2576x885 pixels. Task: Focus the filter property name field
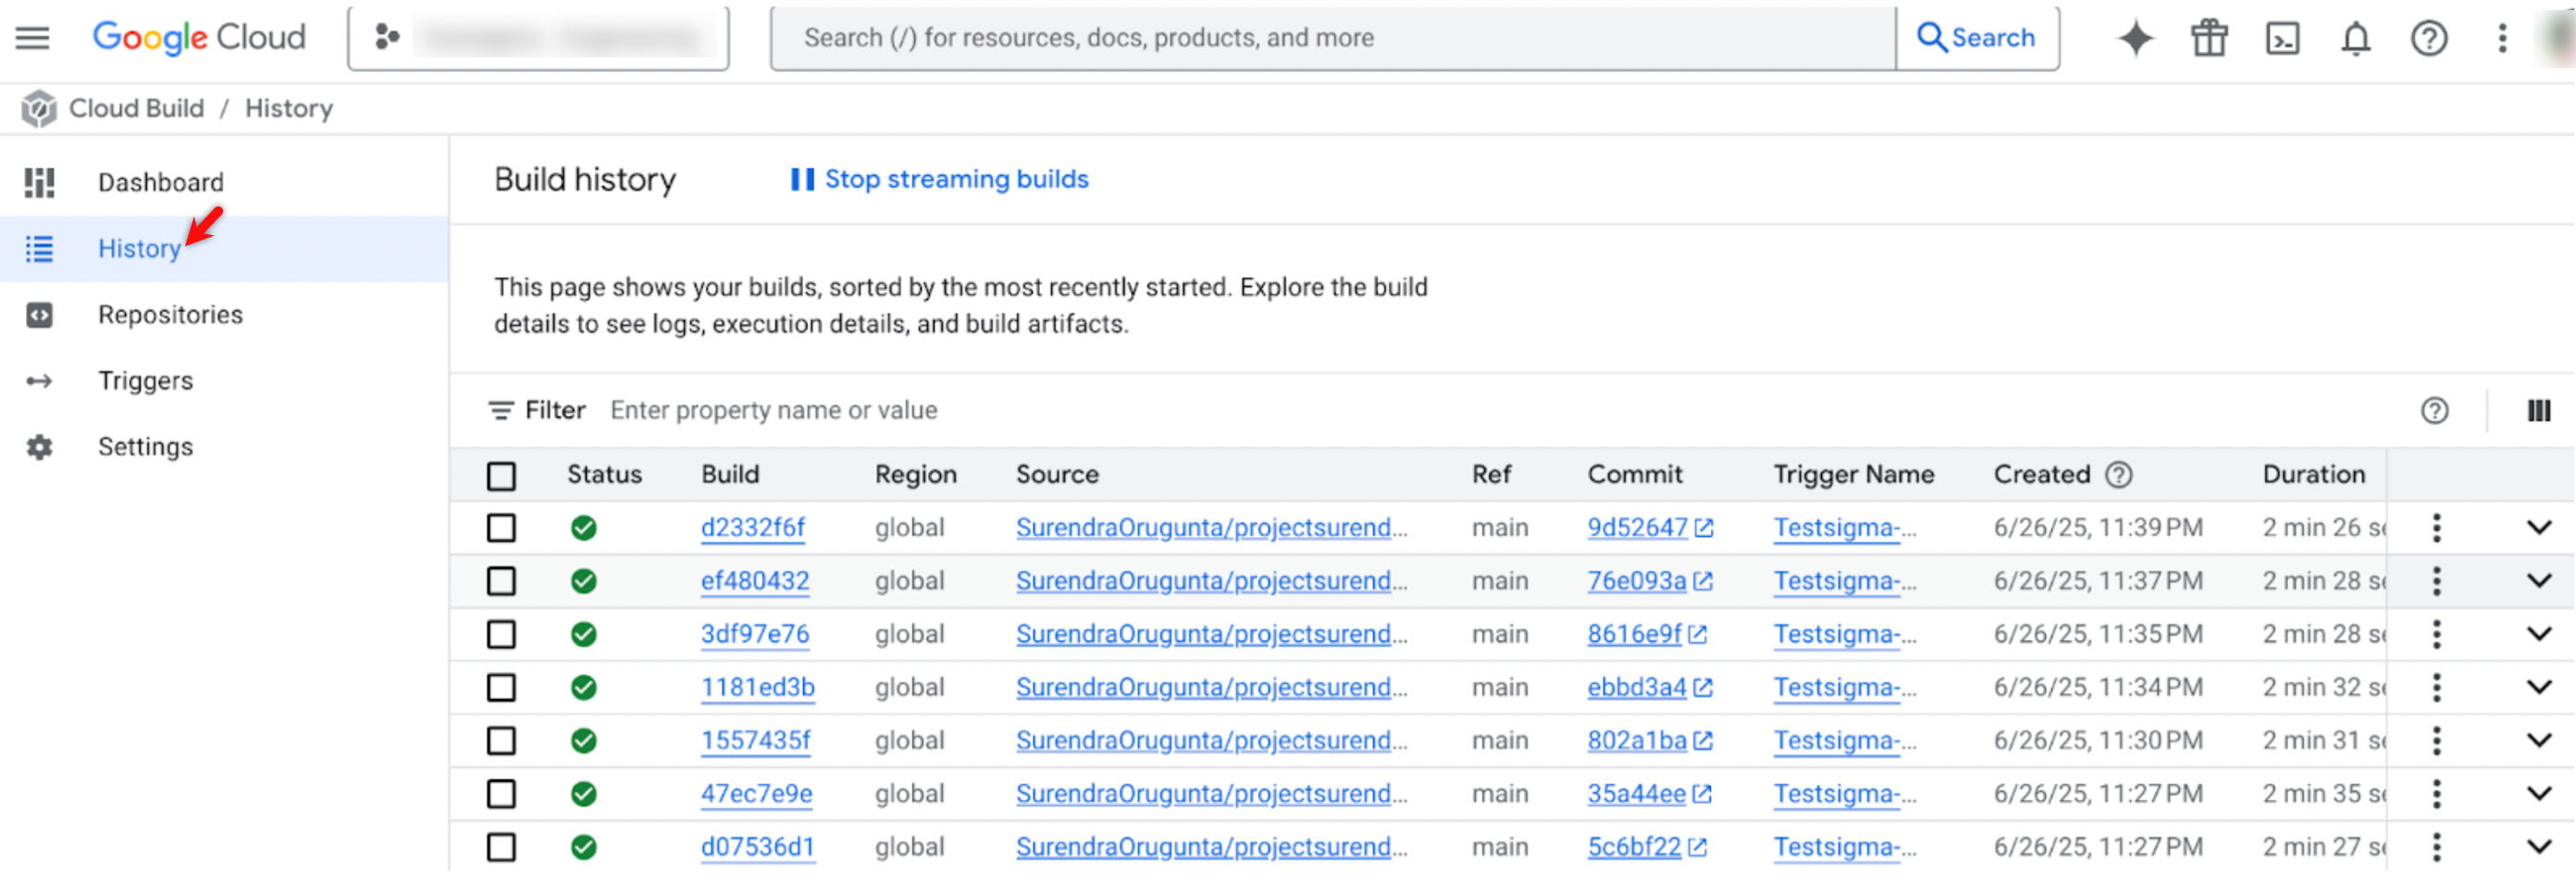774,410
